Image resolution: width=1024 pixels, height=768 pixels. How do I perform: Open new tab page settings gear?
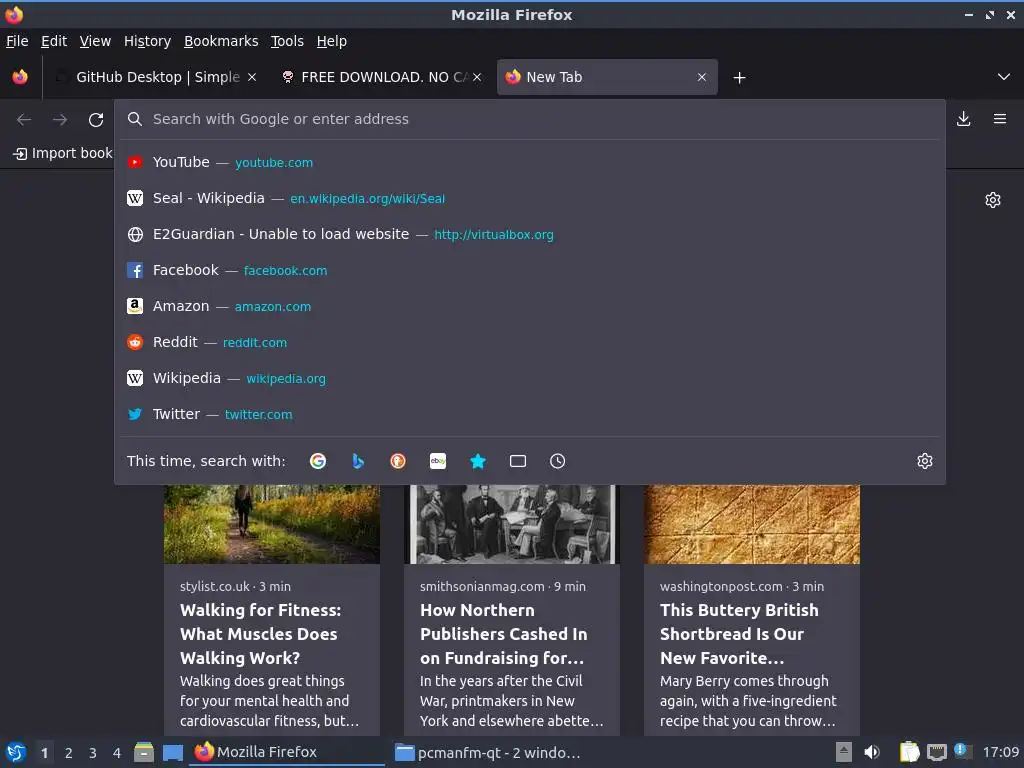tap(993, 200)
